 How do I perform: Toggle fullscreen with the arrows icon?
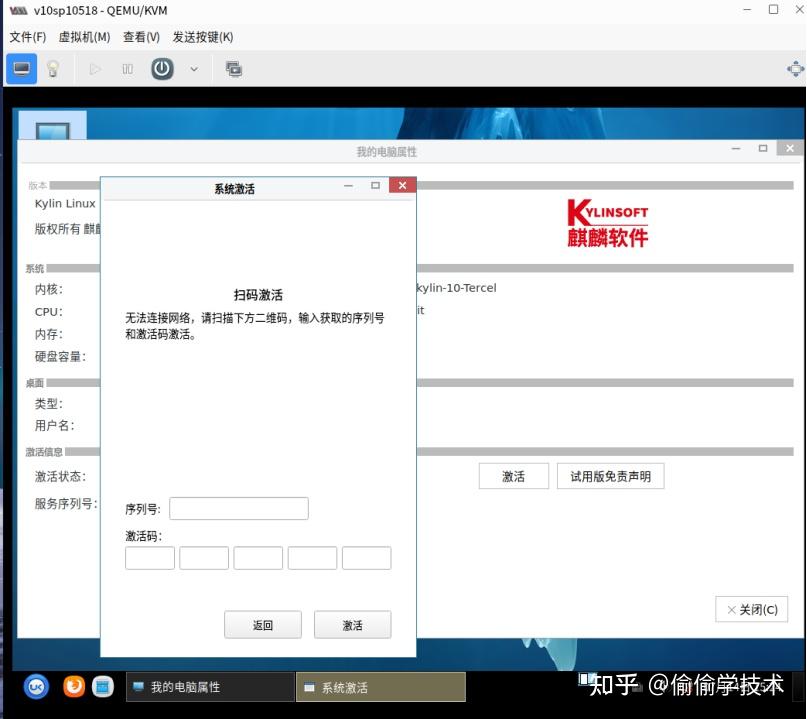point(795,69)
